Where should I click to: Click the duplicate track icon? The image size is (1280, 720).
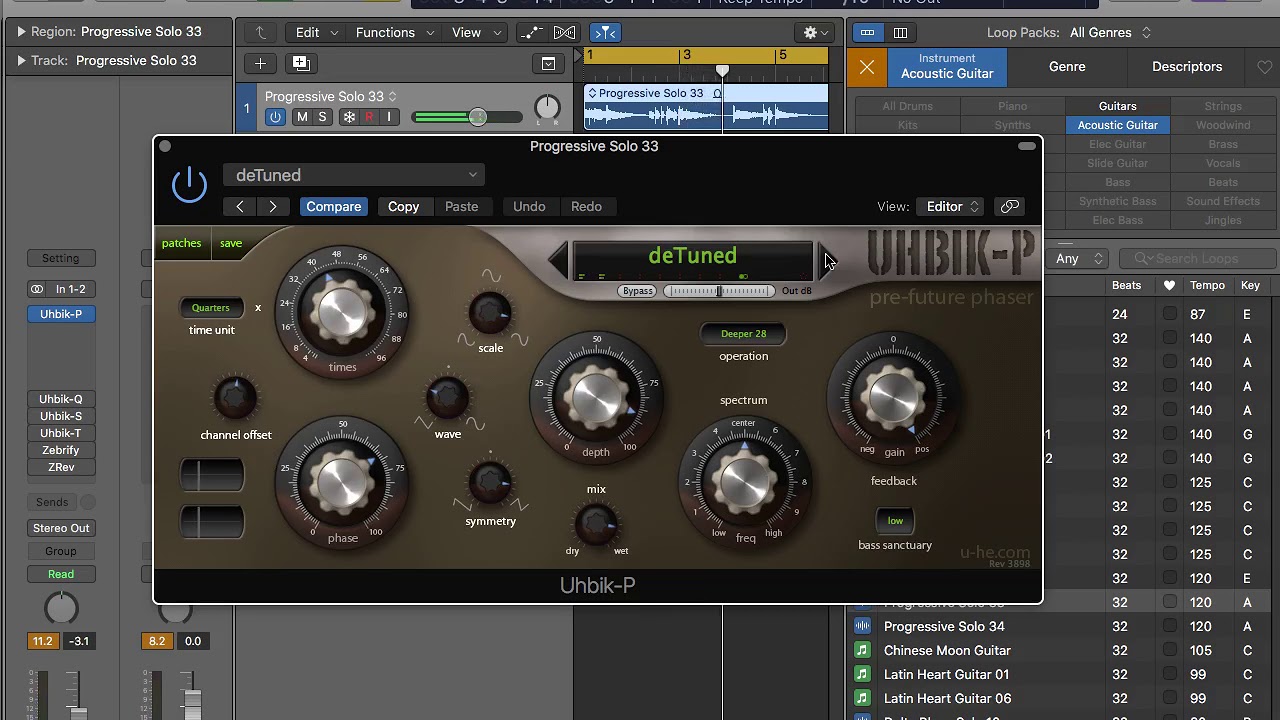(x=300, y=63)
